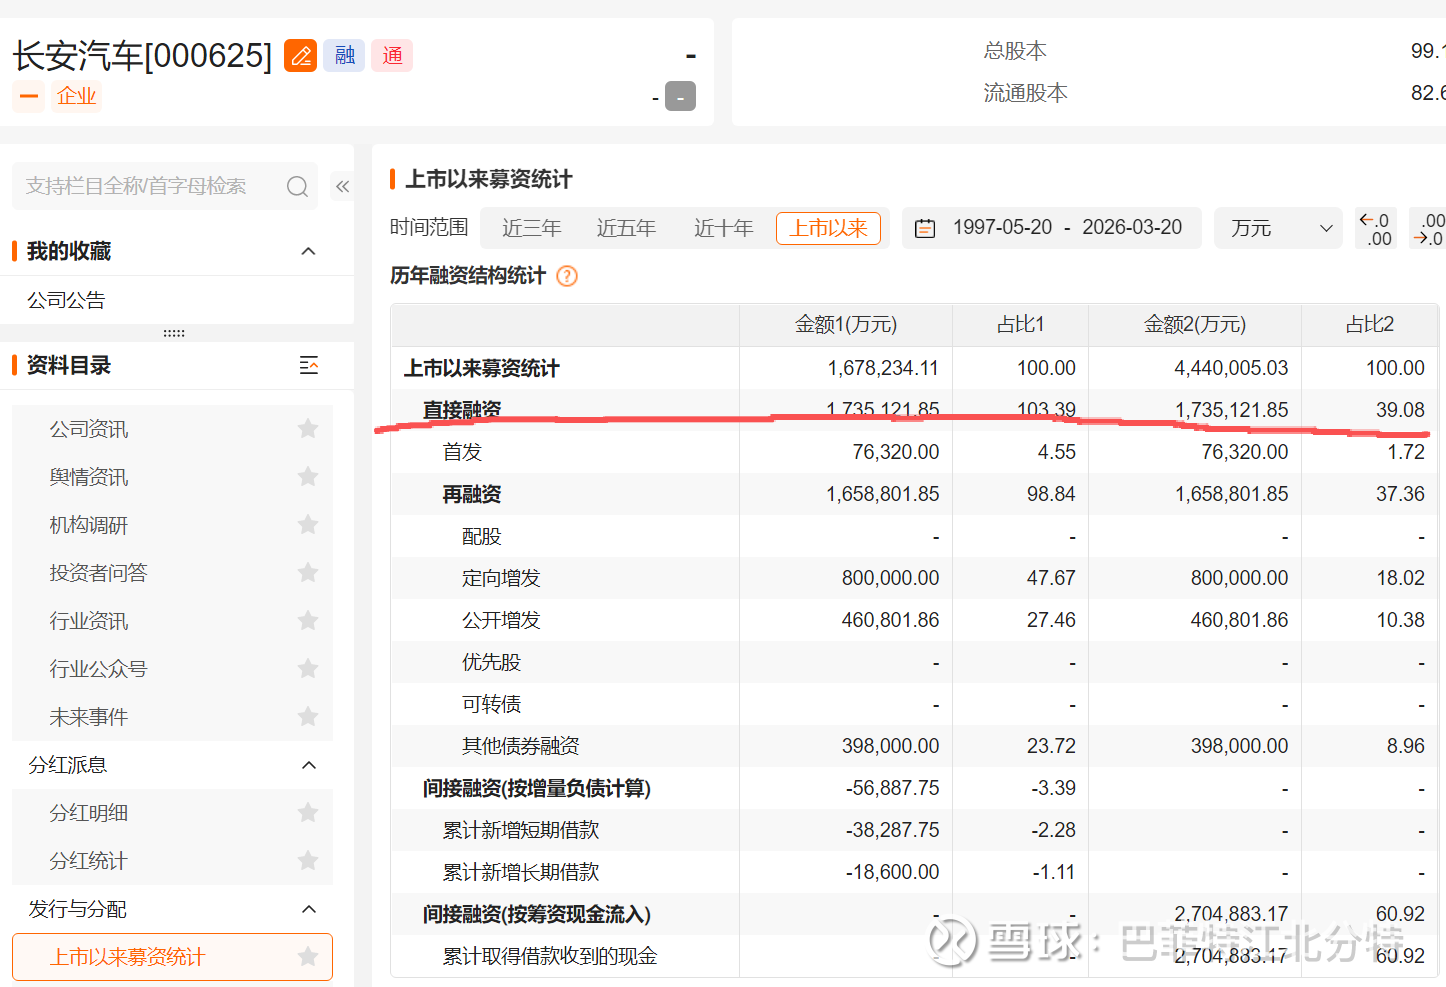1446x987 pixels.
Task: Click the search magnifier icon in sidebar
Action: [297, 187]
